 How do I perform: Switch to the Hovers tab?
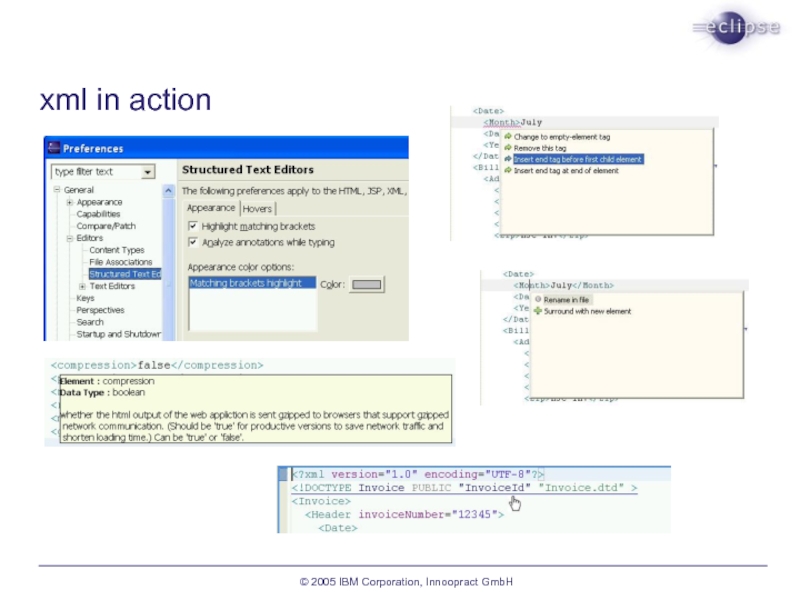click(x=257, y=209)
